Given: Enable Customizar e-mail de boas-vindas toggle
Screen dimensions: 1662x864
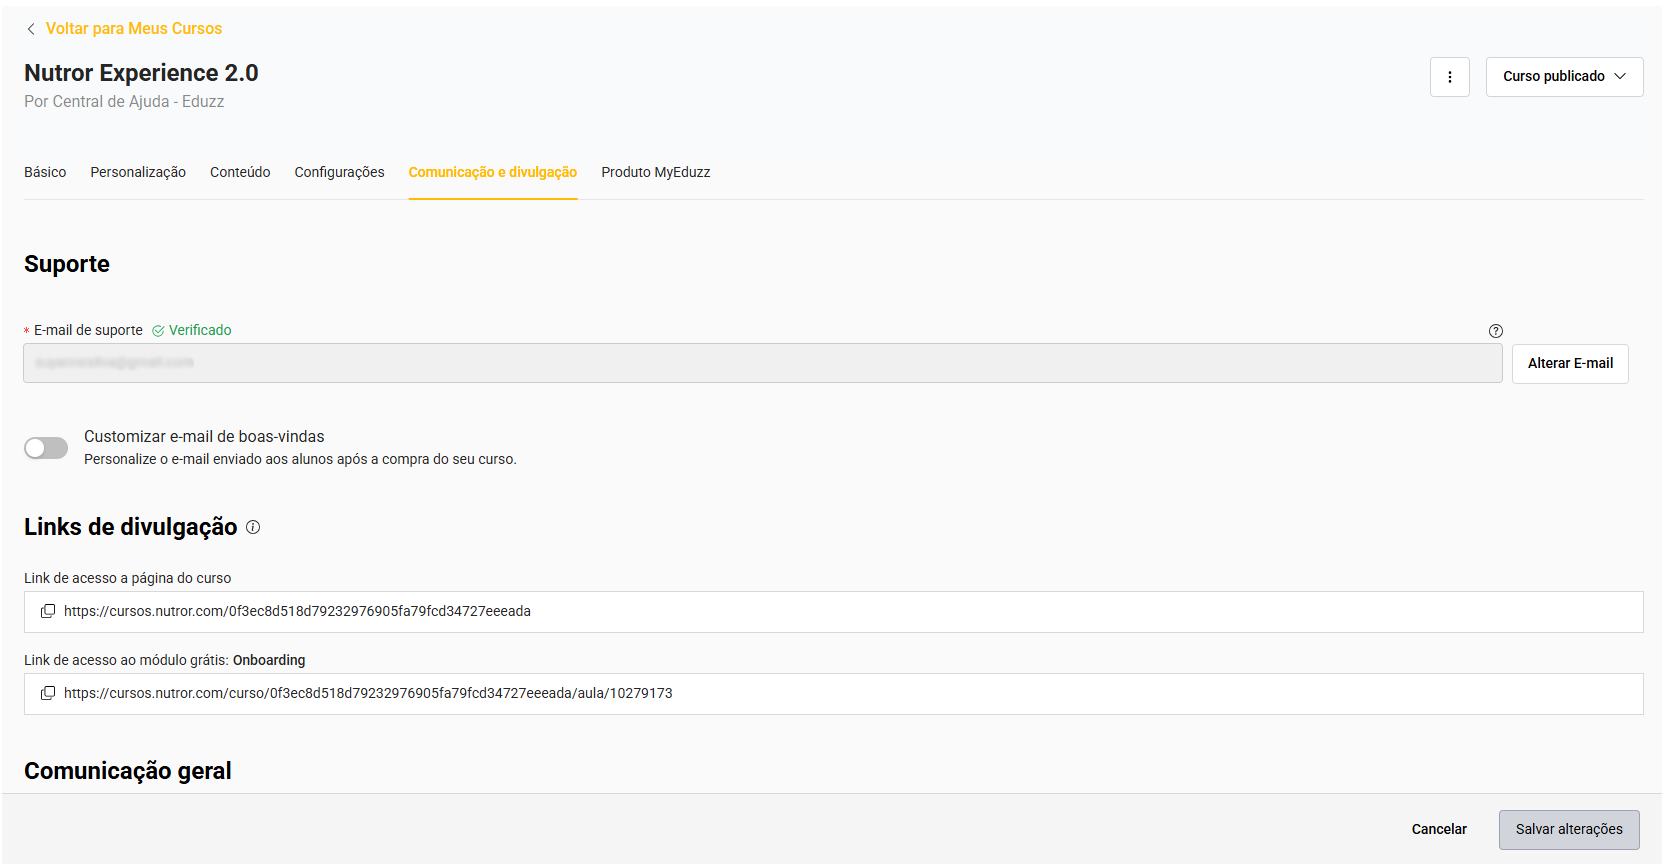Looking at the screenshot, I should (x=46, y=448).
